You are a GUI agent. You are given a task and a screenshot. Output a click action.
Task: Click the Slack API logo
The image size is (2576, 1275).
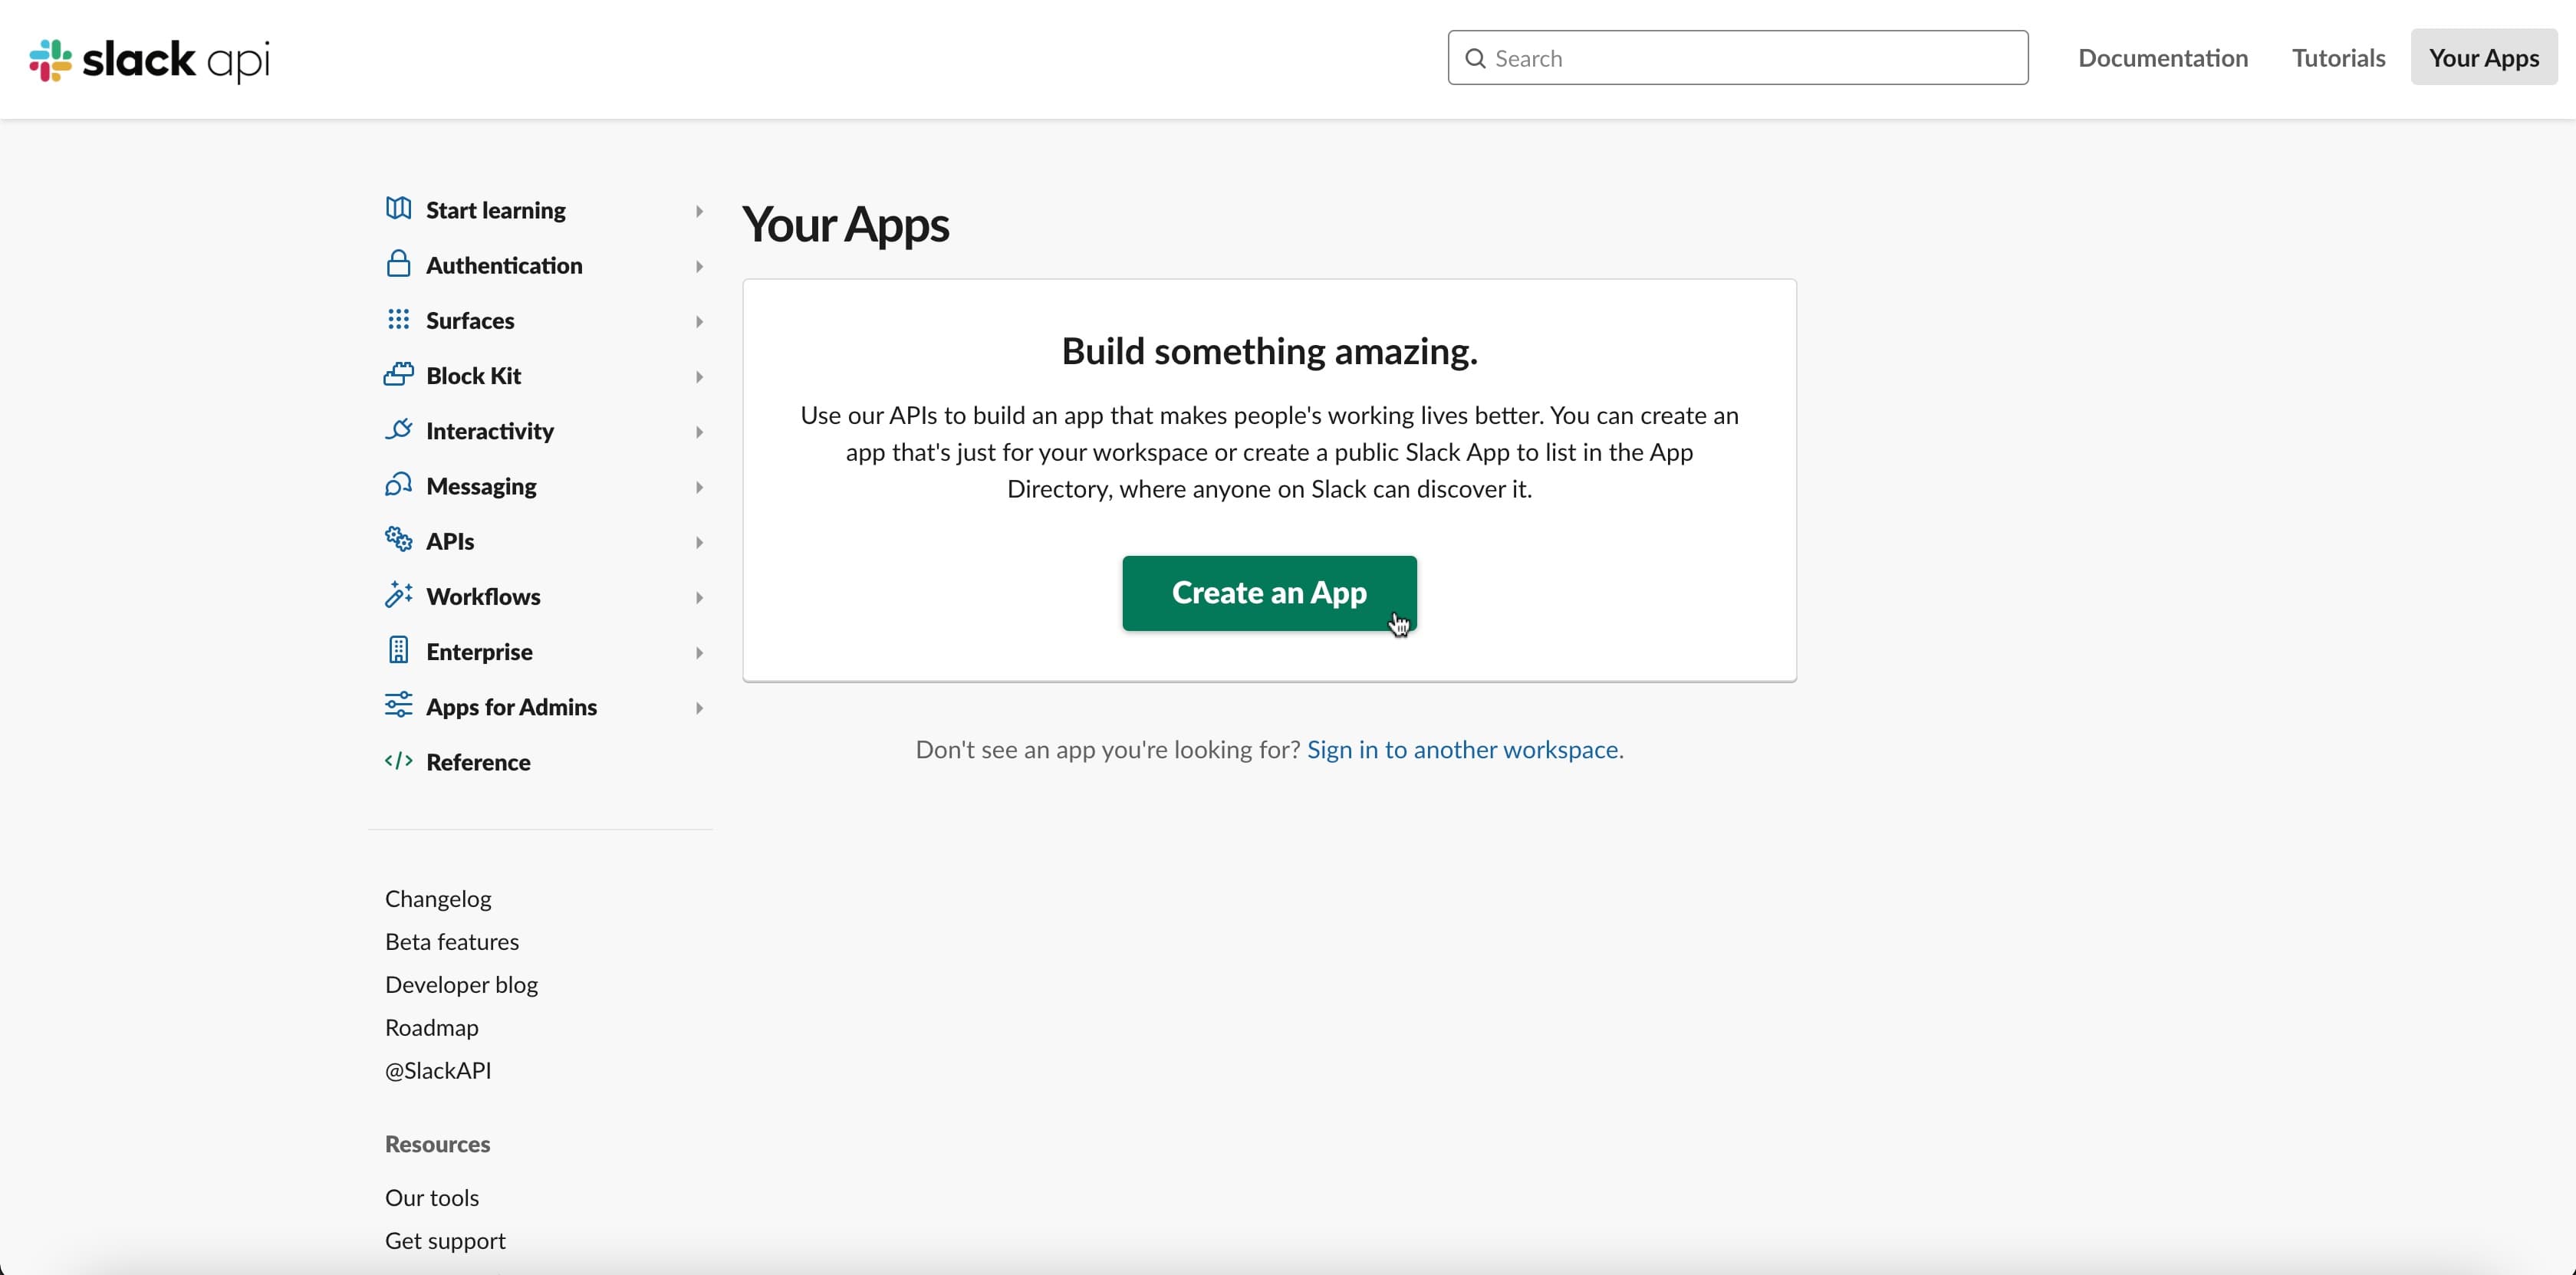tap(150, 60)
